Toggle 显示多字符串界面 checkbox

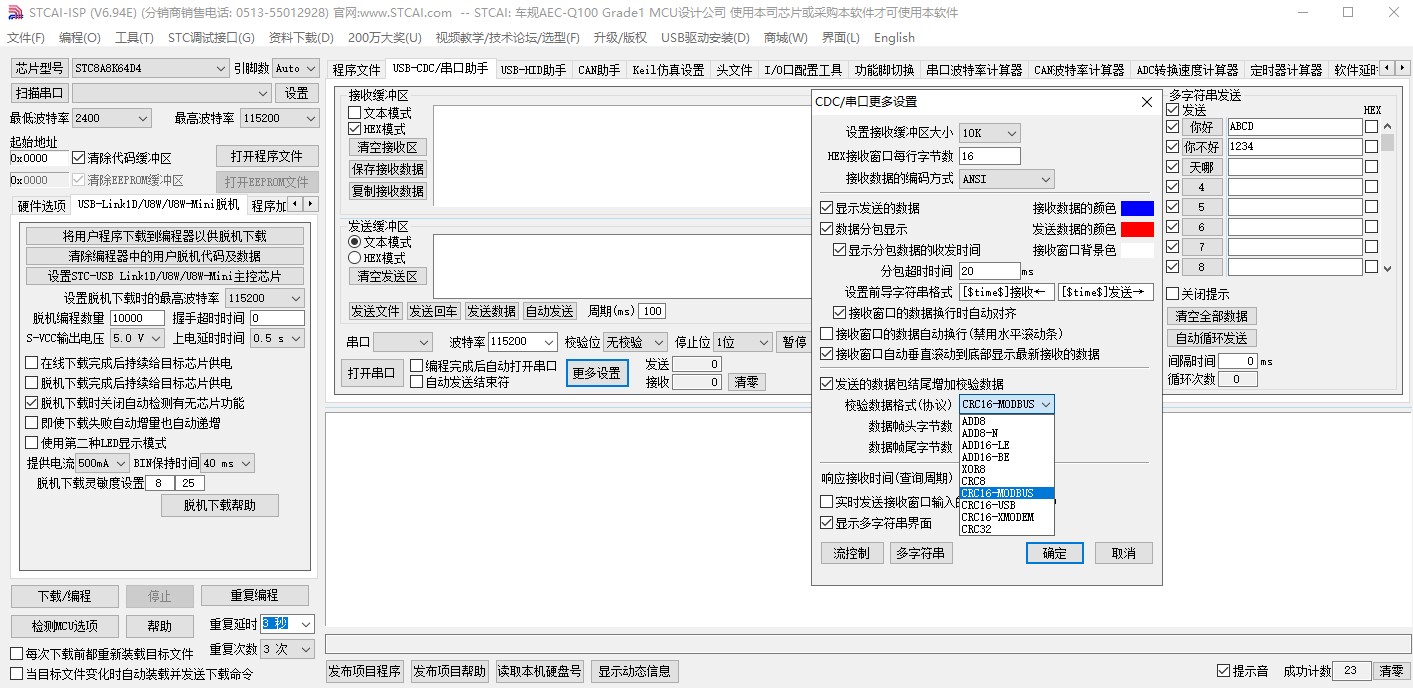click(x=826, y=523)
